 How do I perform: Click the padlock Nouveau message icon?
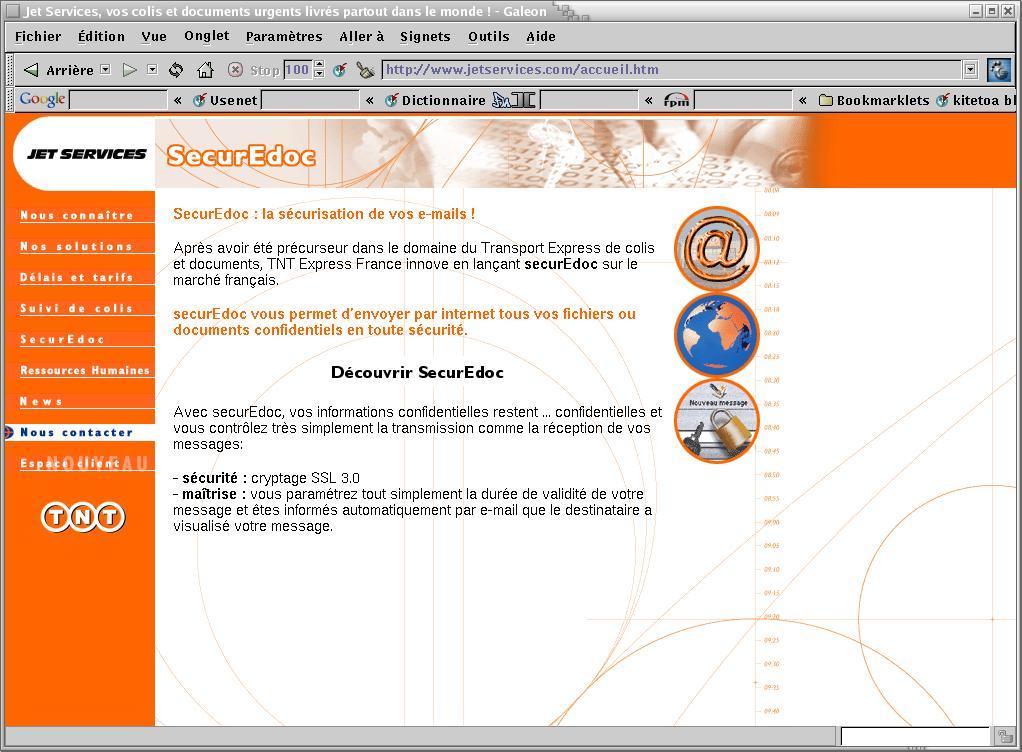point(717,421)
